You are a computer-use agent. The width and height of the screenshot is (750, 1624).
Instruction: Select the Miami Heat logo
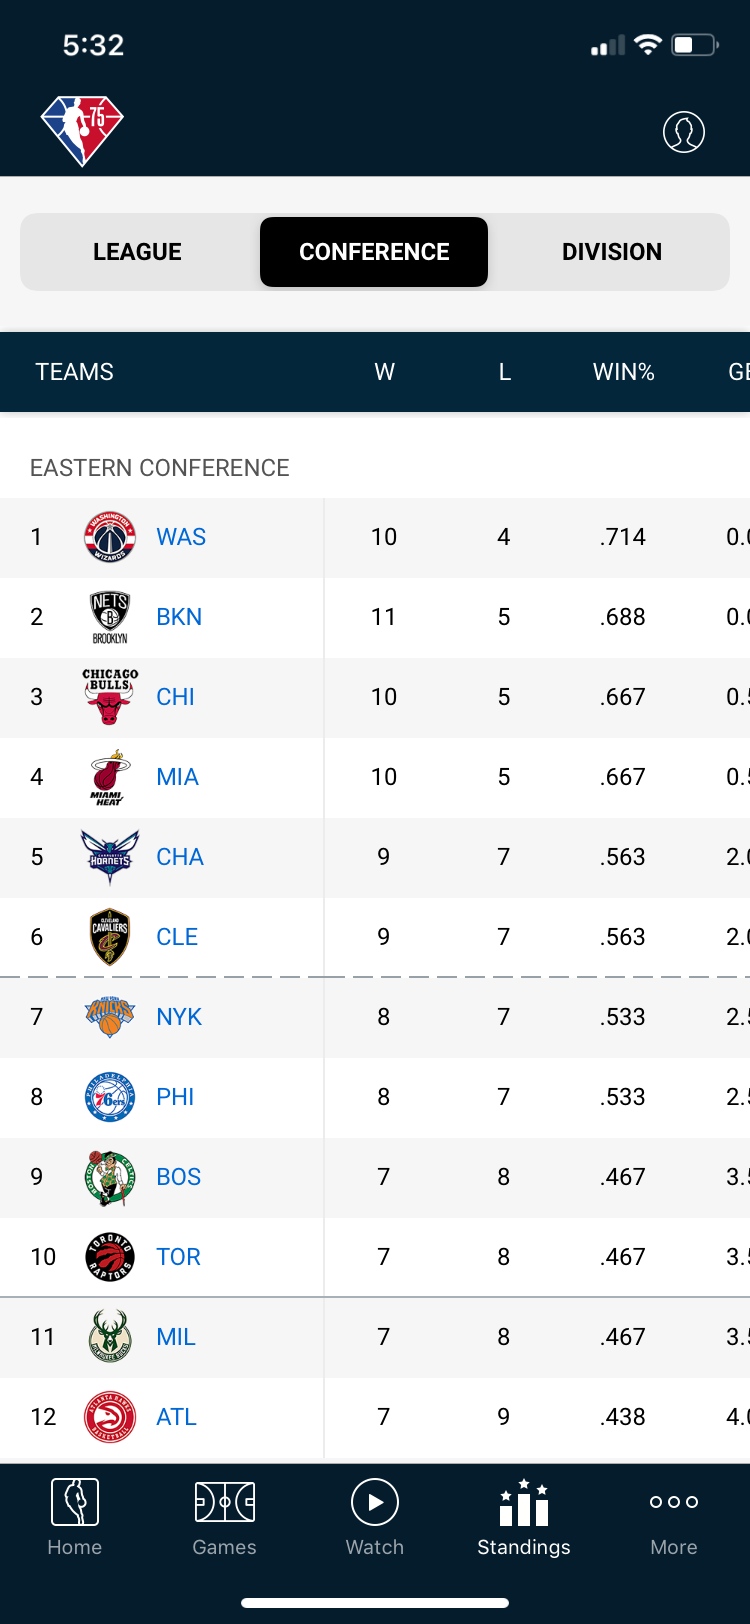[x=110, y=777]
